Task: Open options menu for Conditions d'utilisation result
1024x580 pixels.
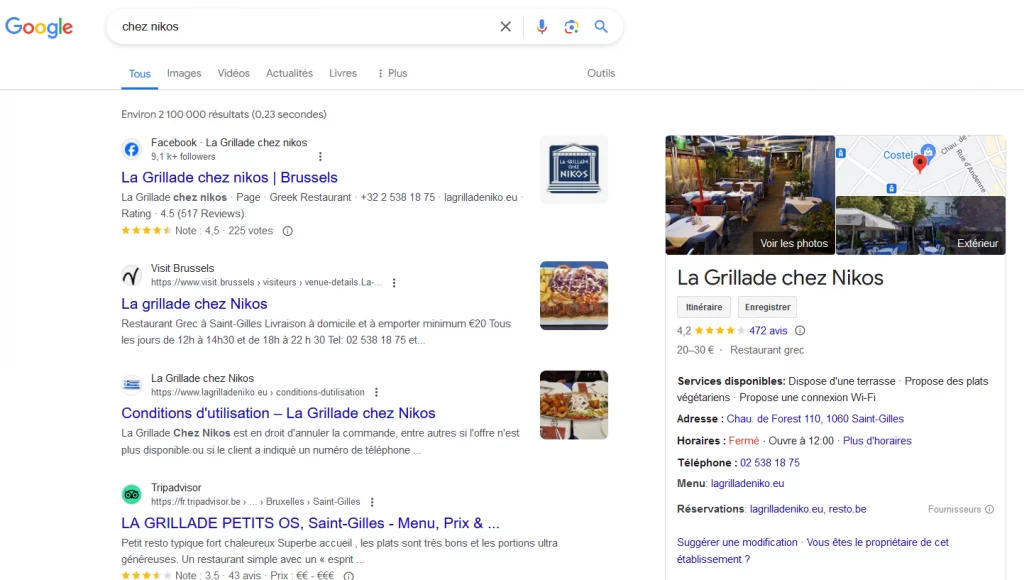Action: click(x=376, y=393)
